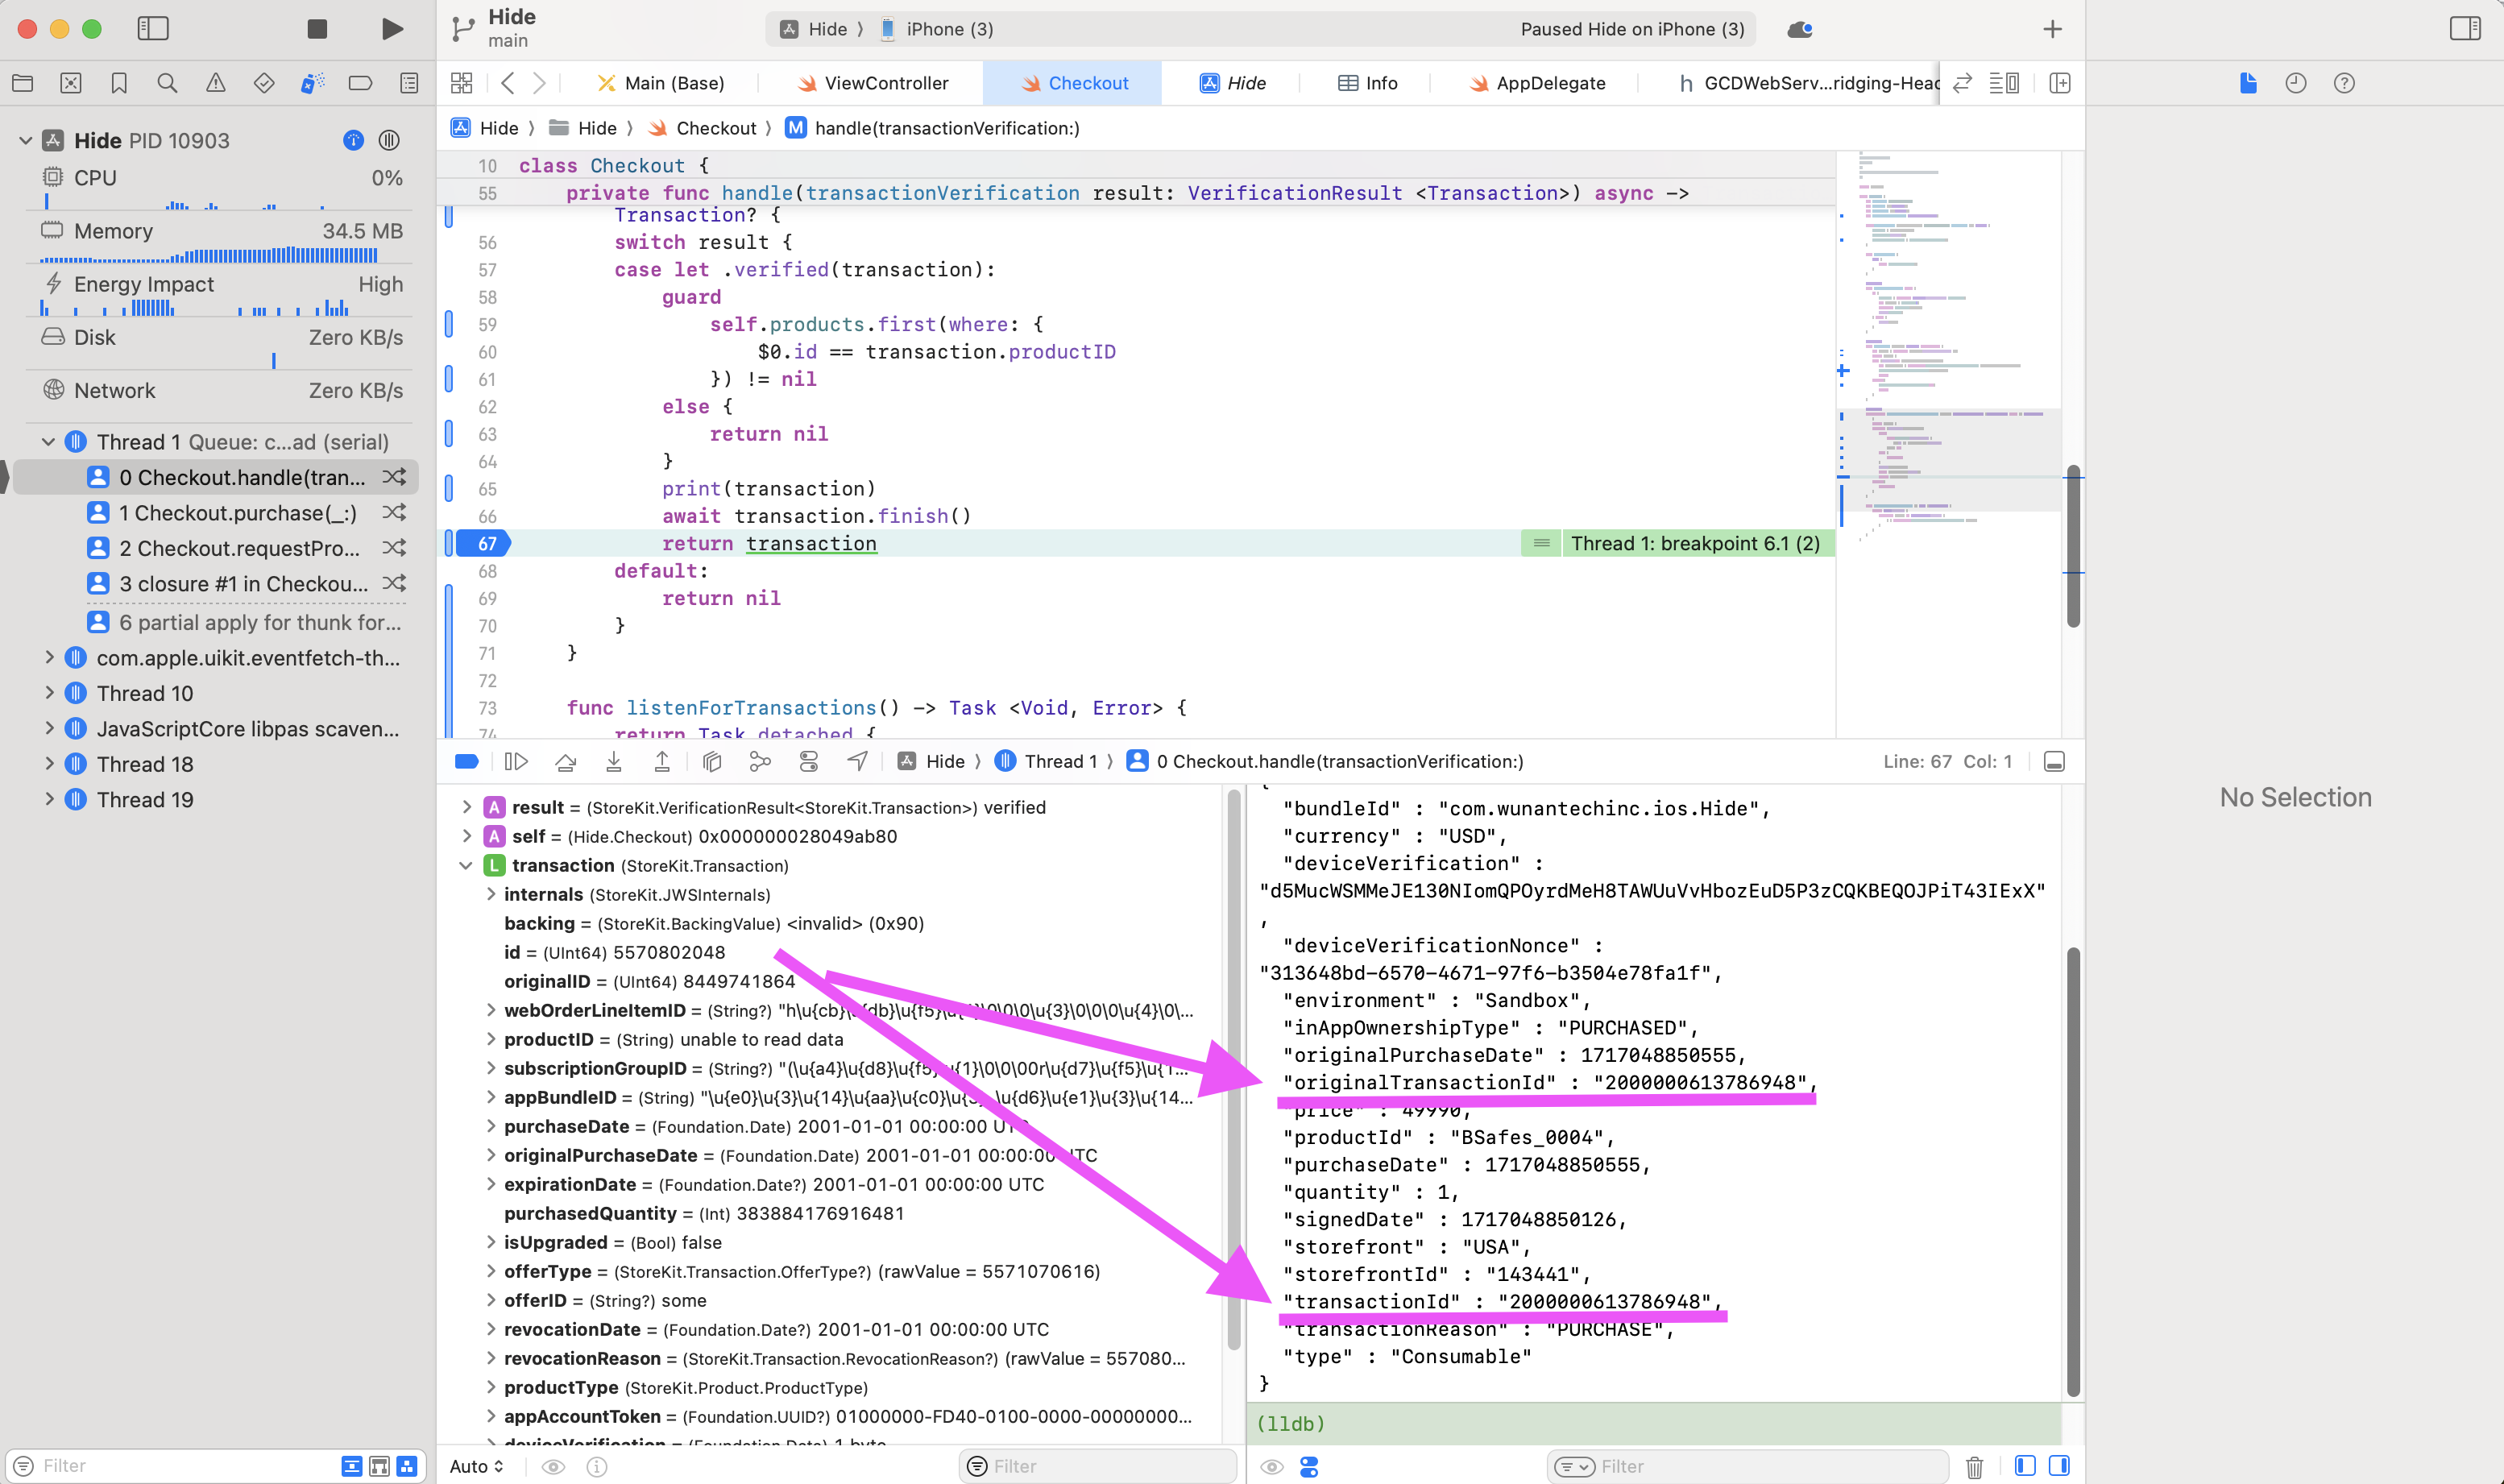Image resolution: width=2504 pixels, height=1484 pixels.
Task: Simulate location arrow icon
Action: pos(857,761)
